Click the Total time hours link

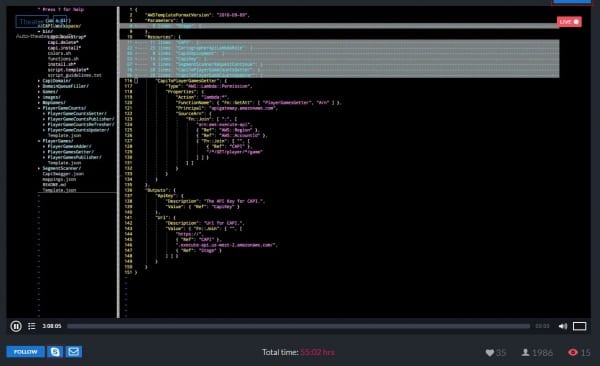pos(317,352)
